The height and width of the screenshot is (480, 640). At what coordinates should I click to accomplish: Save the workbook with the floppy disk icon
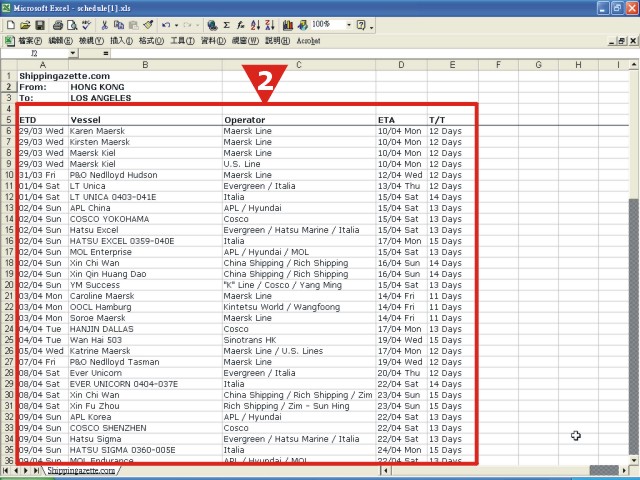[40, 25]
